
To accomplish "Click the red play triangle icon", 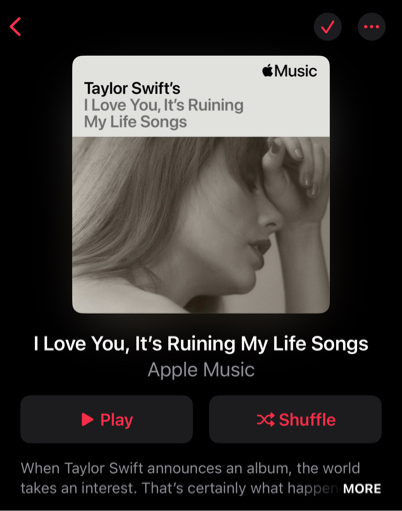I will point(87,419).
